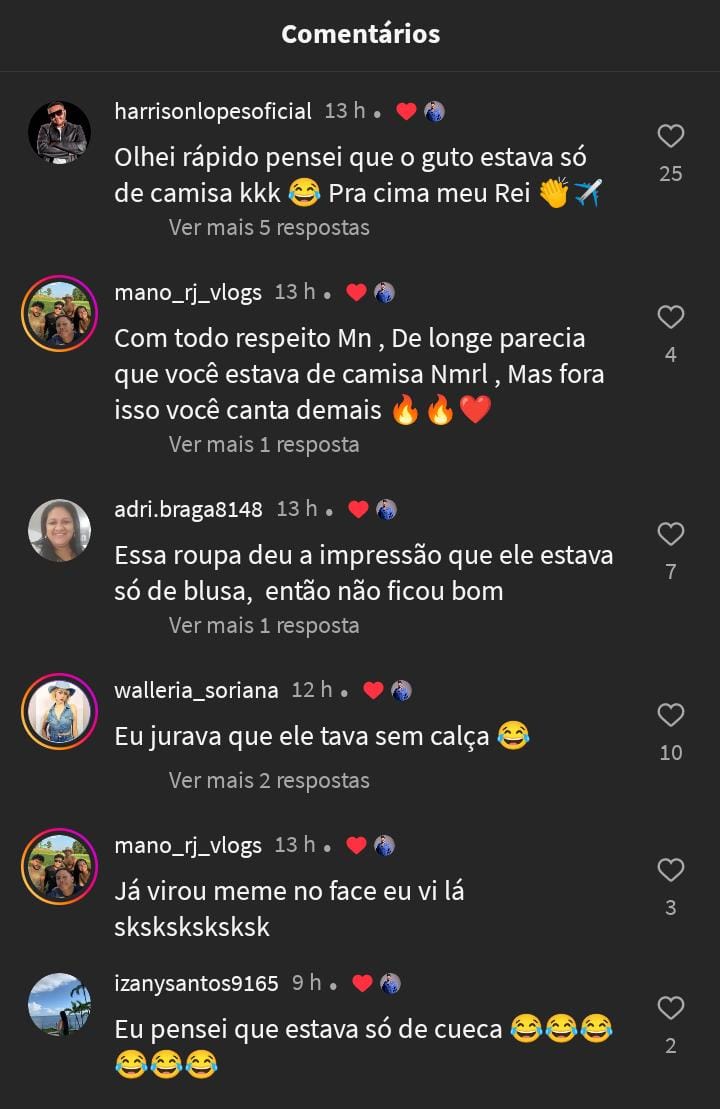This screenshot has height=1109, width=720.
Task: Like harrisonlopesoficial's comment with the heart
Action: click(x=670, y=136)
